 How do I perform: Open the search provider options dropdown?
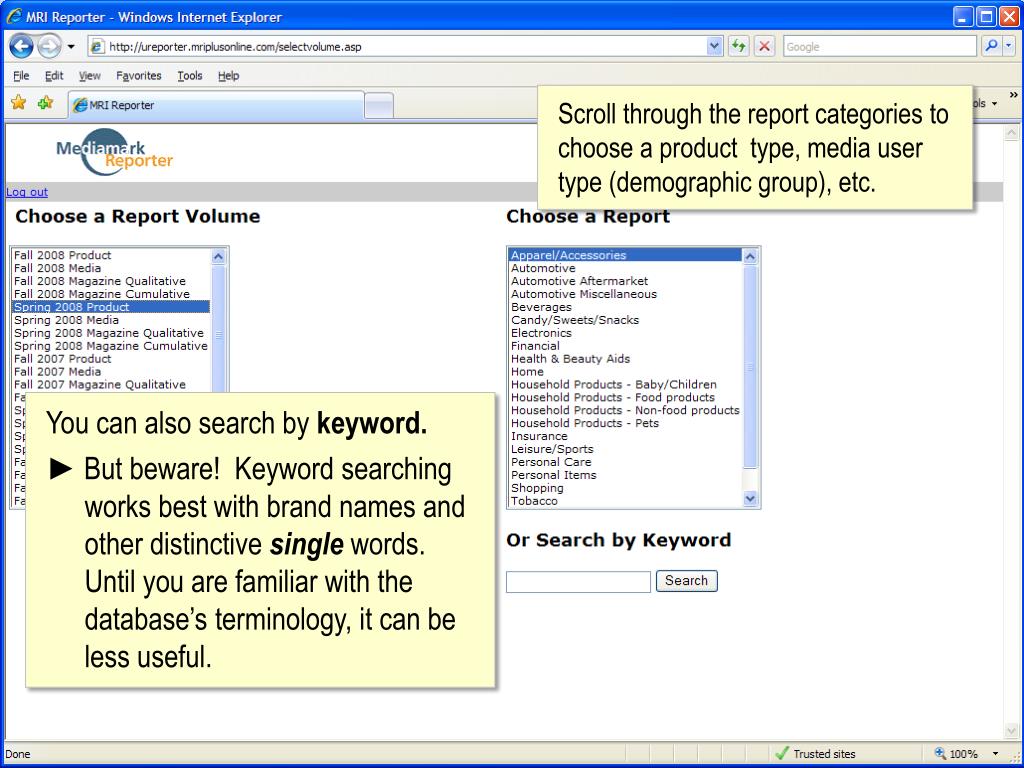[x=1009, y=46]
